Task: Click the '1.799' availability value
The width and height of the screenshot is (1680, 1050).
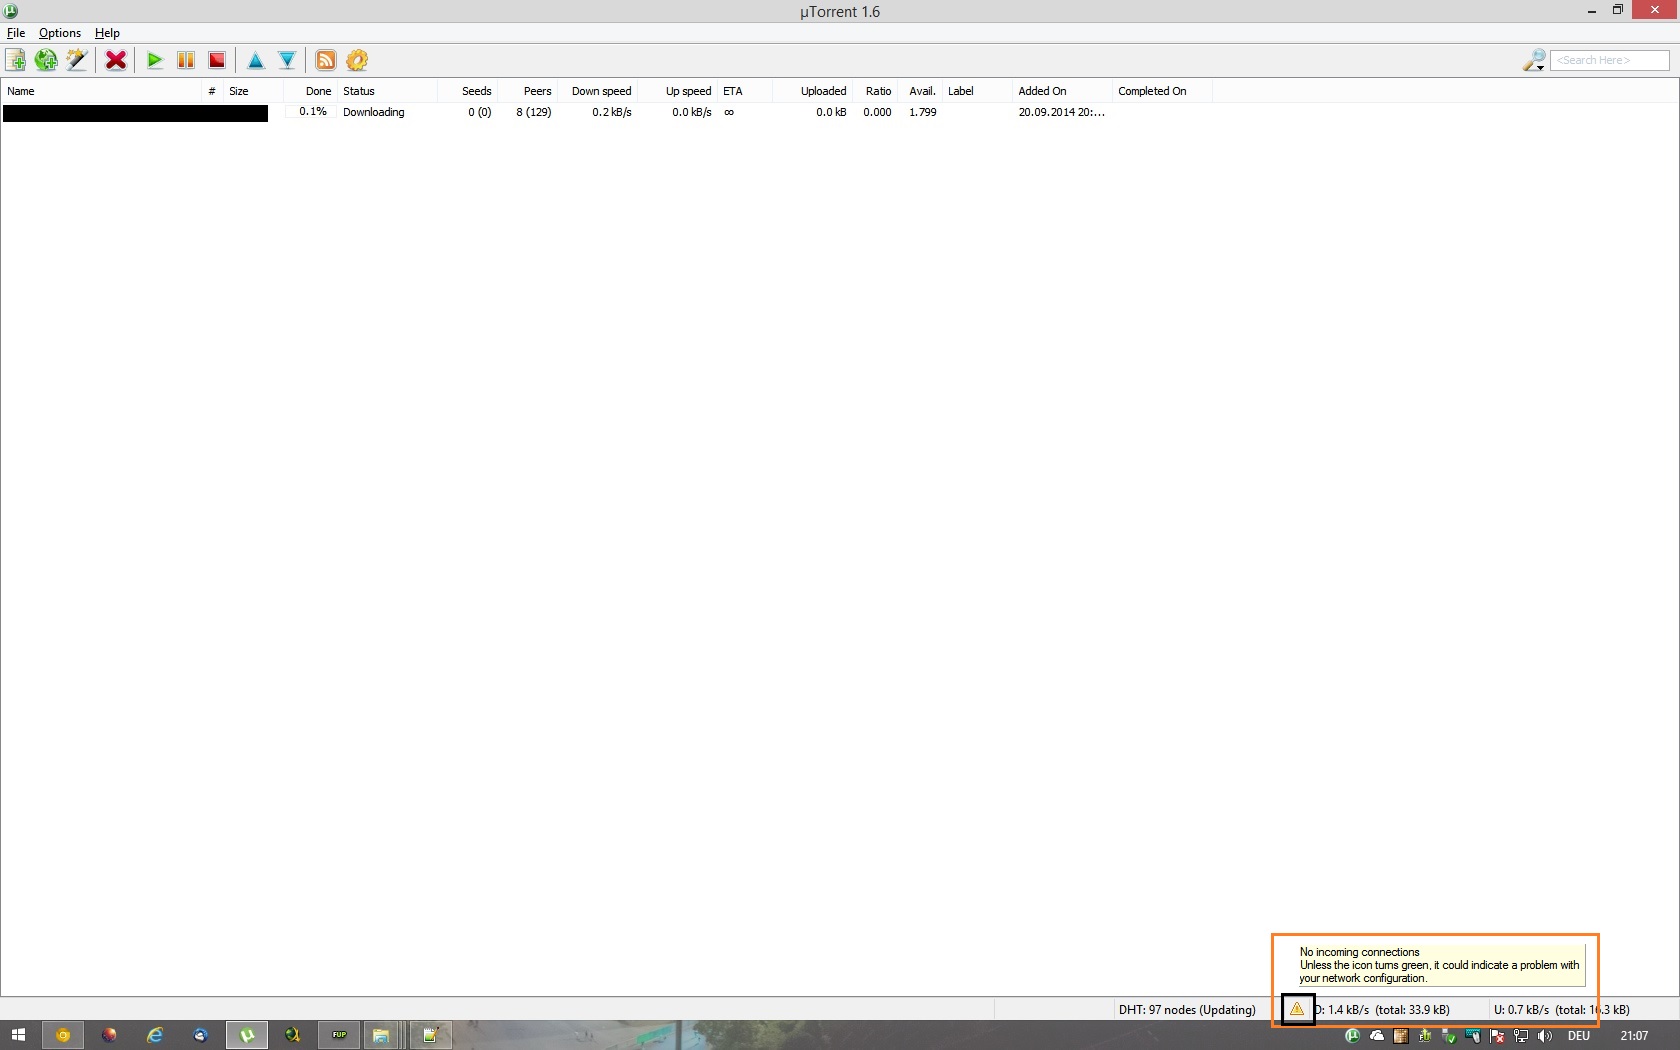Action: 923,112
